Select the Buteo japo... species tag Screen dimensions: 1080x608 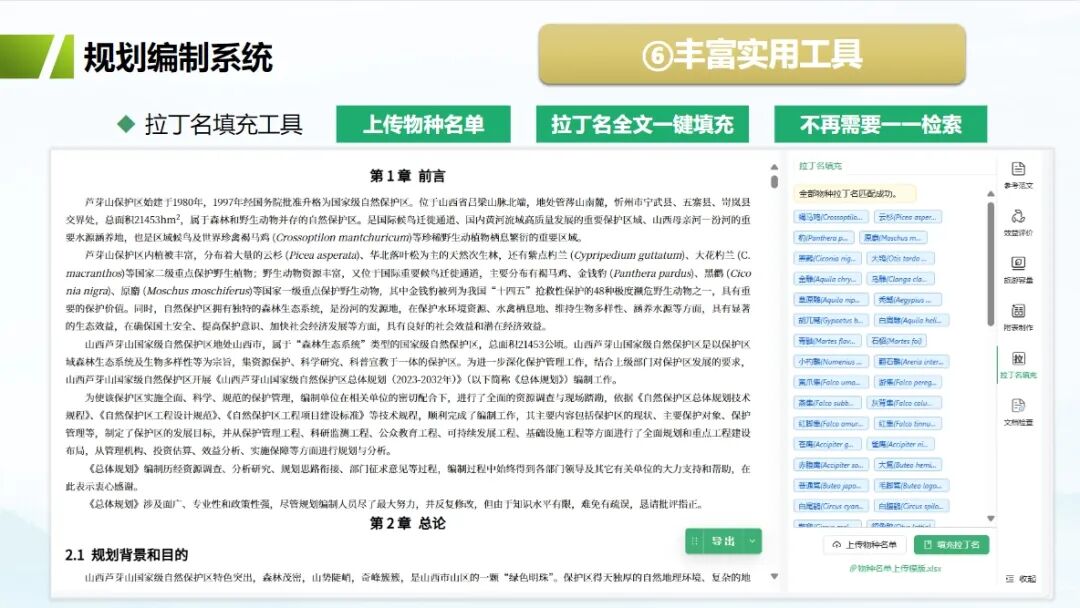point(831,485)
